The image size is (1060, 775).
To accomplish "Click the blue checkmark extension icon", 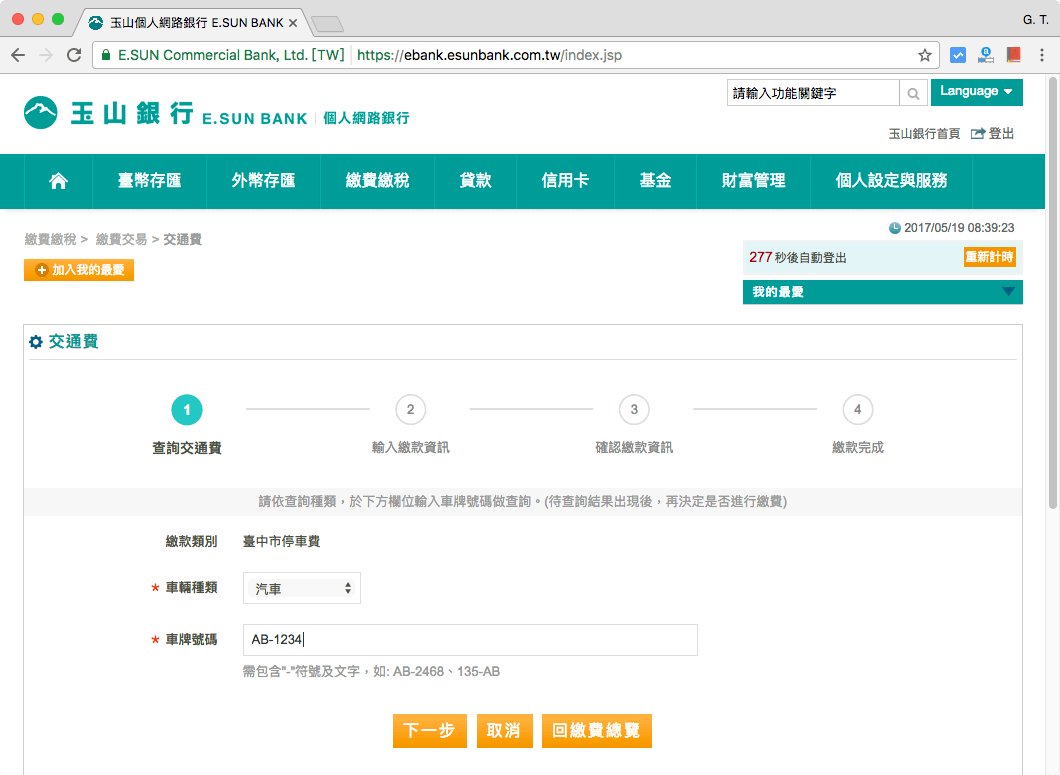I will [x=958, y=55].
